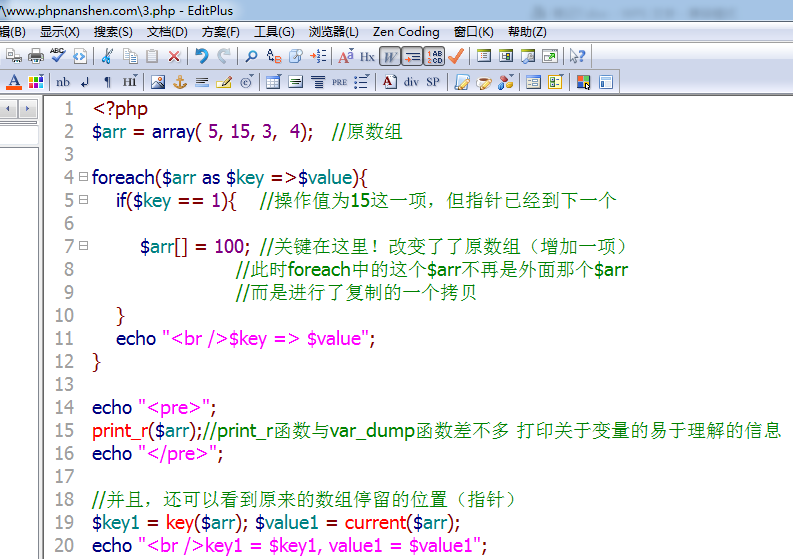Open the 工具(G) menu
The width and height of the screenshot is (793, 559).
click(x=274, y=32)
